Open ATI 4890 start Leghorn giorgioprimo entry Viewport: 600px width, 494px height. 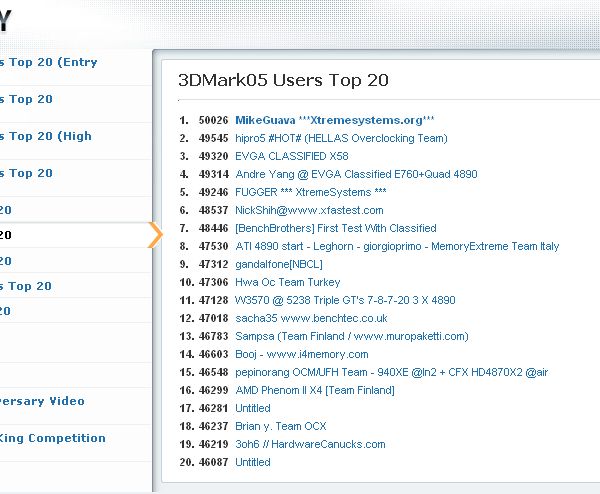coord(397,246)
